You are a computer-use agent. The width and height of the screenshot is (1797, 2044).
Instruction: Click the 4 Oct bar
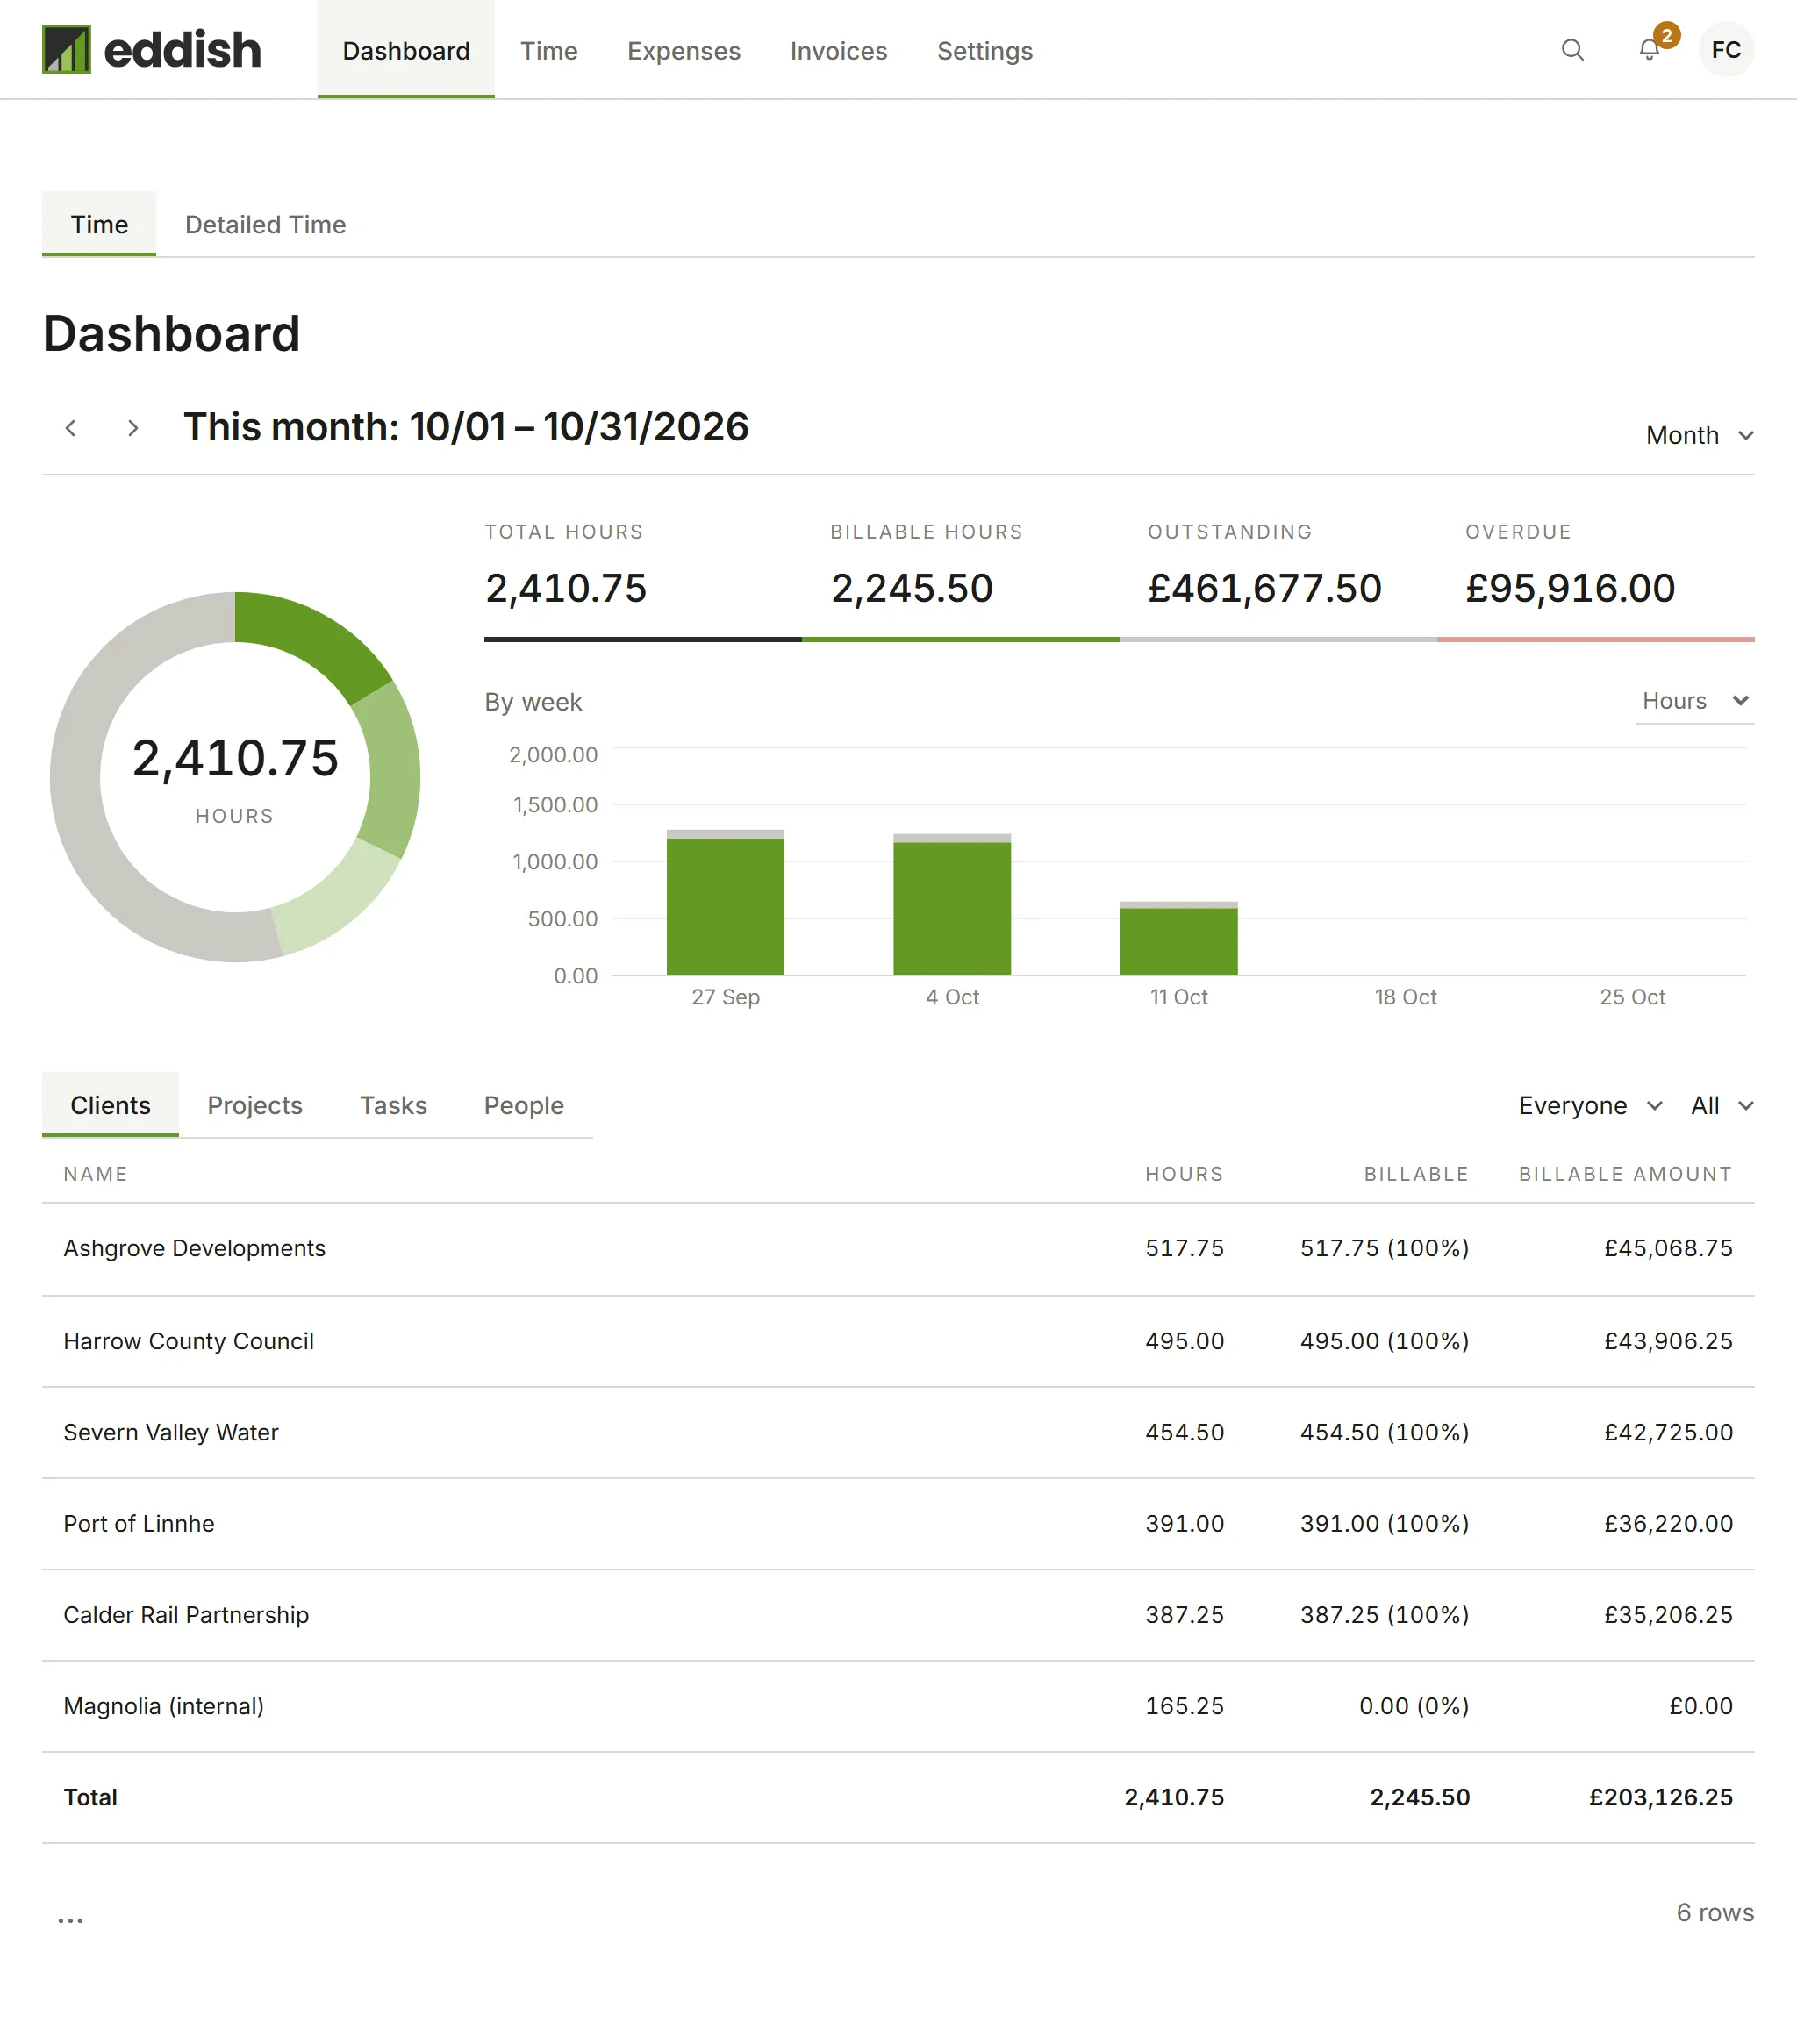(952, 904)
